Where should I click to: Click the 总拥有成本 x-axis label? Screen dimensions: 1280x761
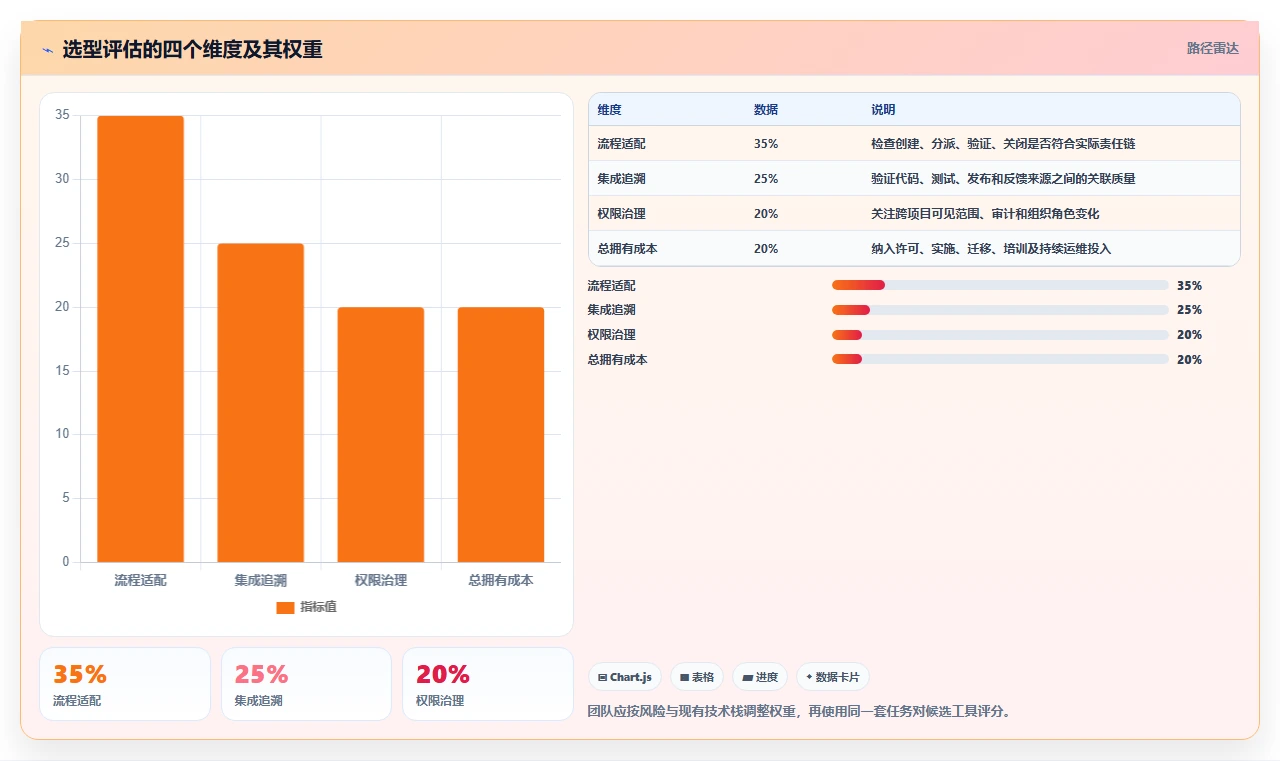coord(500,580)
